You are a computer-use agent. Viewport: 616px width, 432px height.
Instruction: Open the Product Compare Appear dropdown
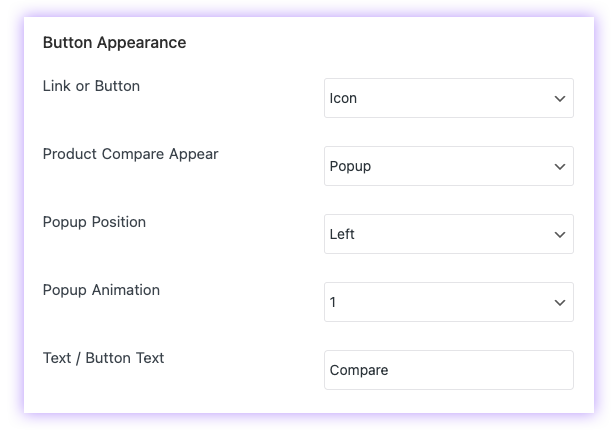[448, 166]
